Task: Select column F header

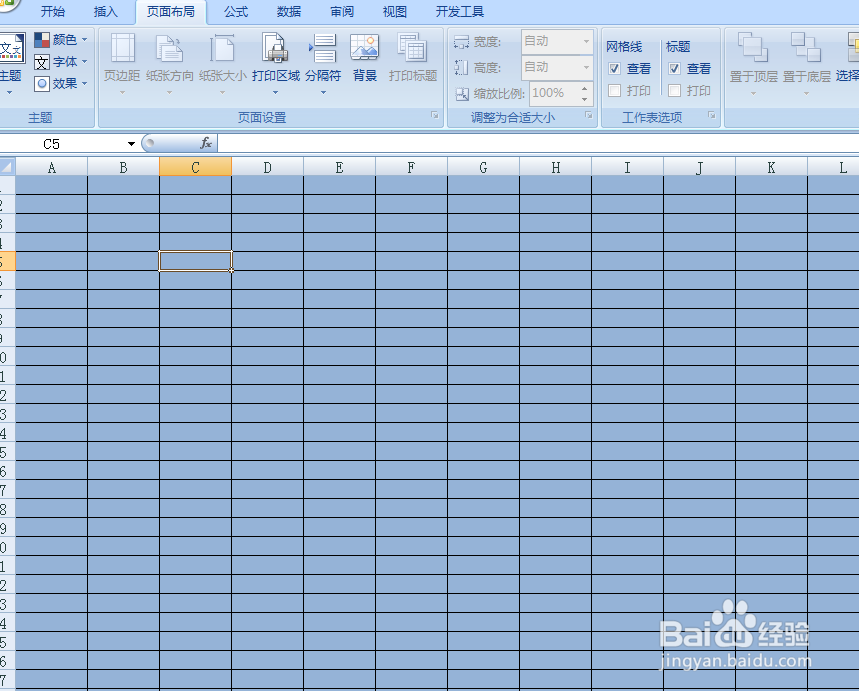Action: 411,167
